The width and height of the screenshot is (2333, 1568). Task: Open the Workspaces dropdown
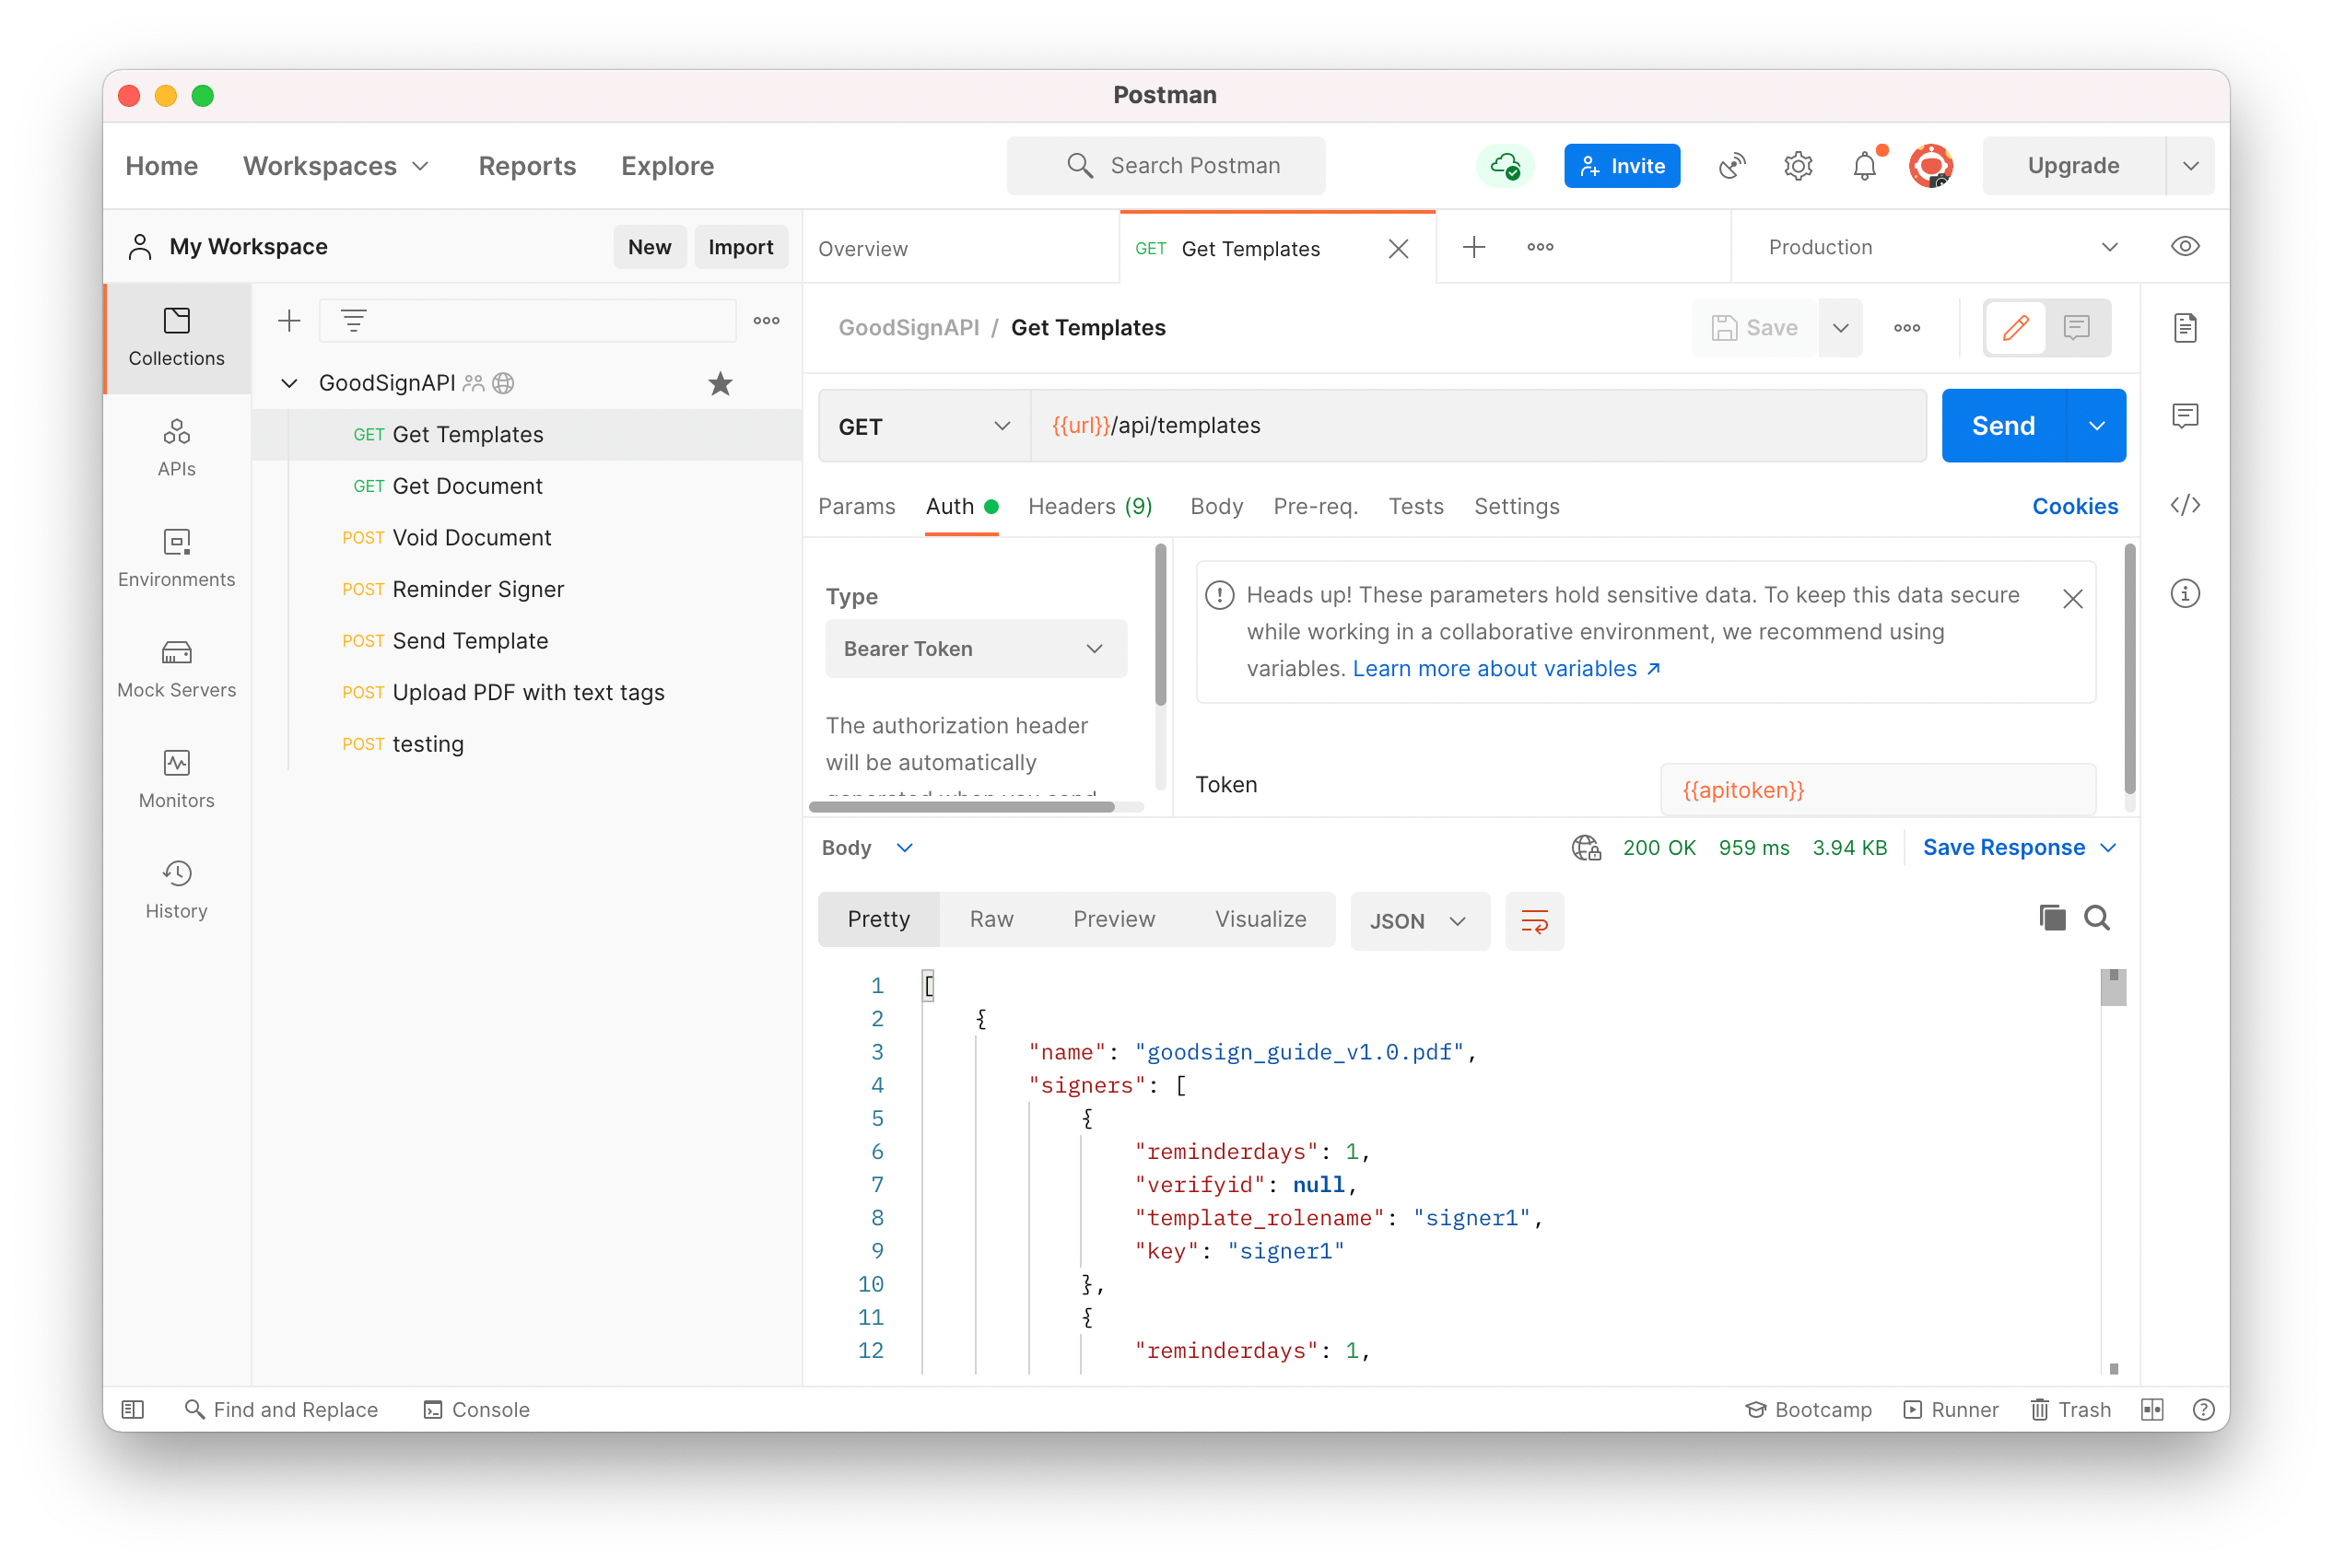(336, 165)
